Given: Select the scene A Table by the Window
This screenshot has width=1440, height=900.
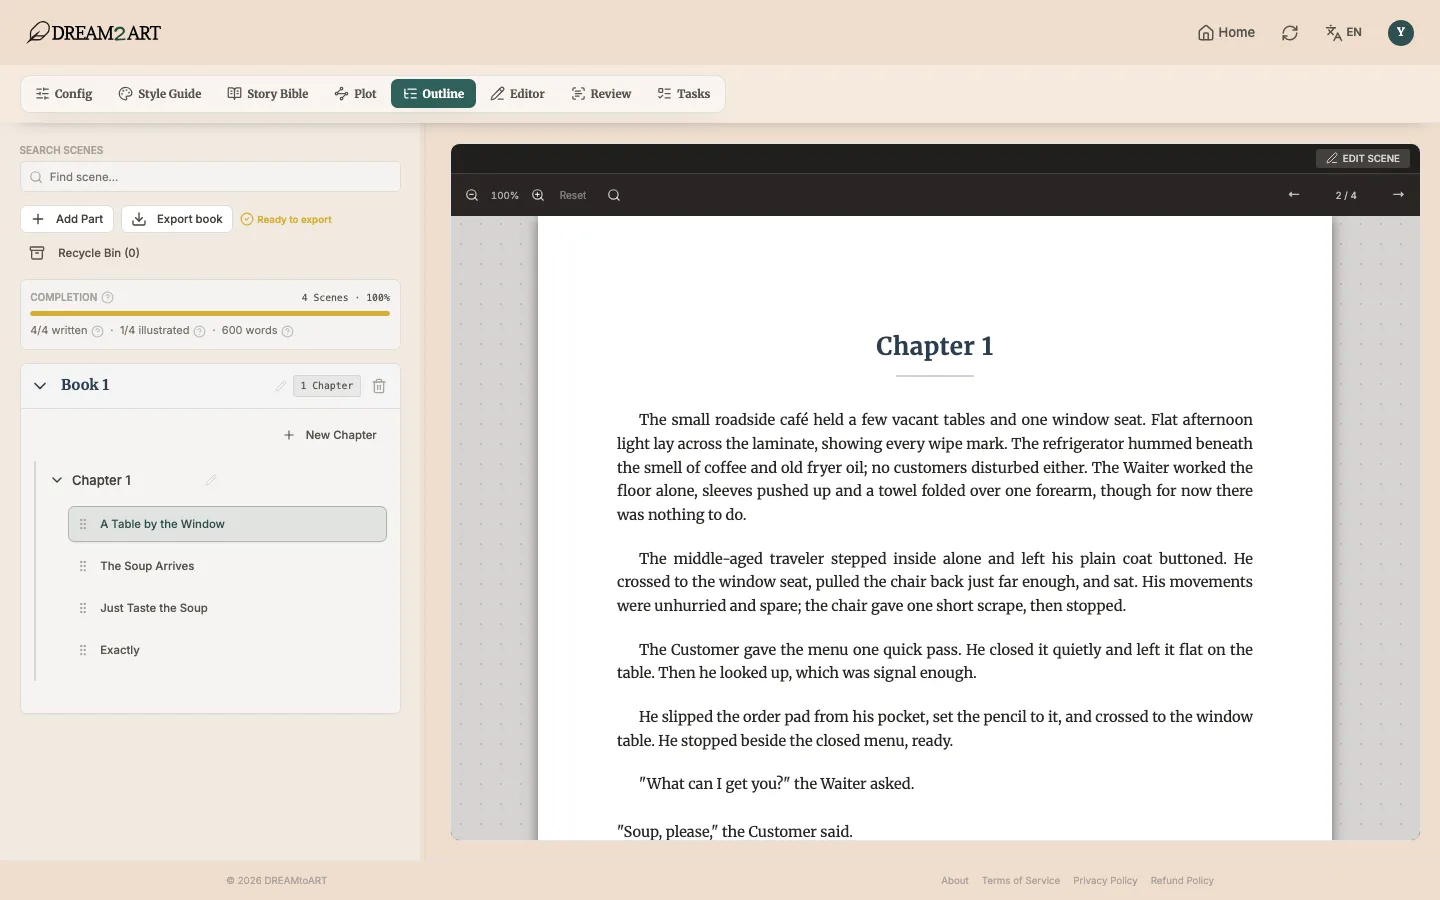Looking at the screenshot, I should pos(227,524).
